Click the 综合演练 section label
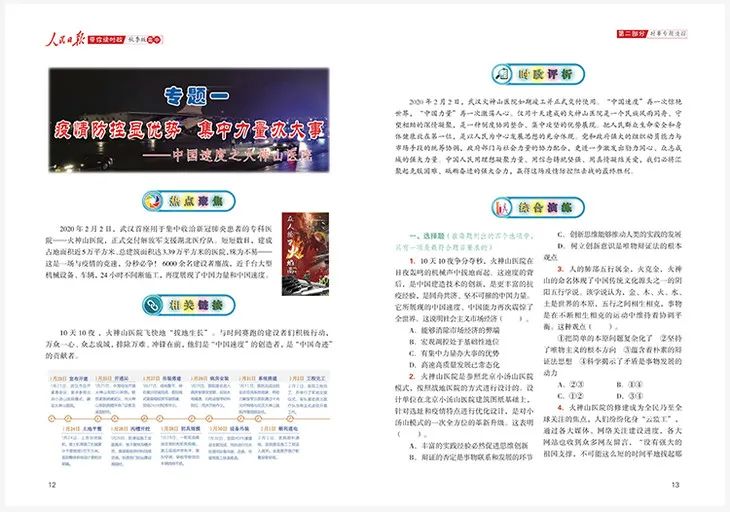730x512 pixels. point(545,207)
